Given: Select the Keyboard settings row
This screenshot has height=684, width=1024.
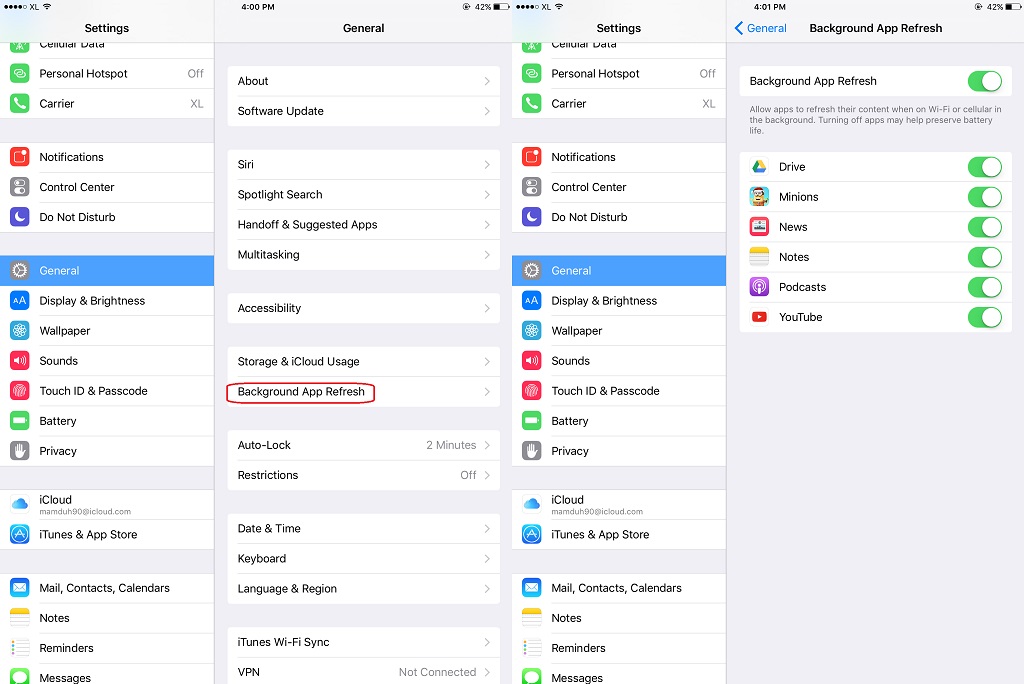Looking at the screenshot, I should (x=364, y=559).
